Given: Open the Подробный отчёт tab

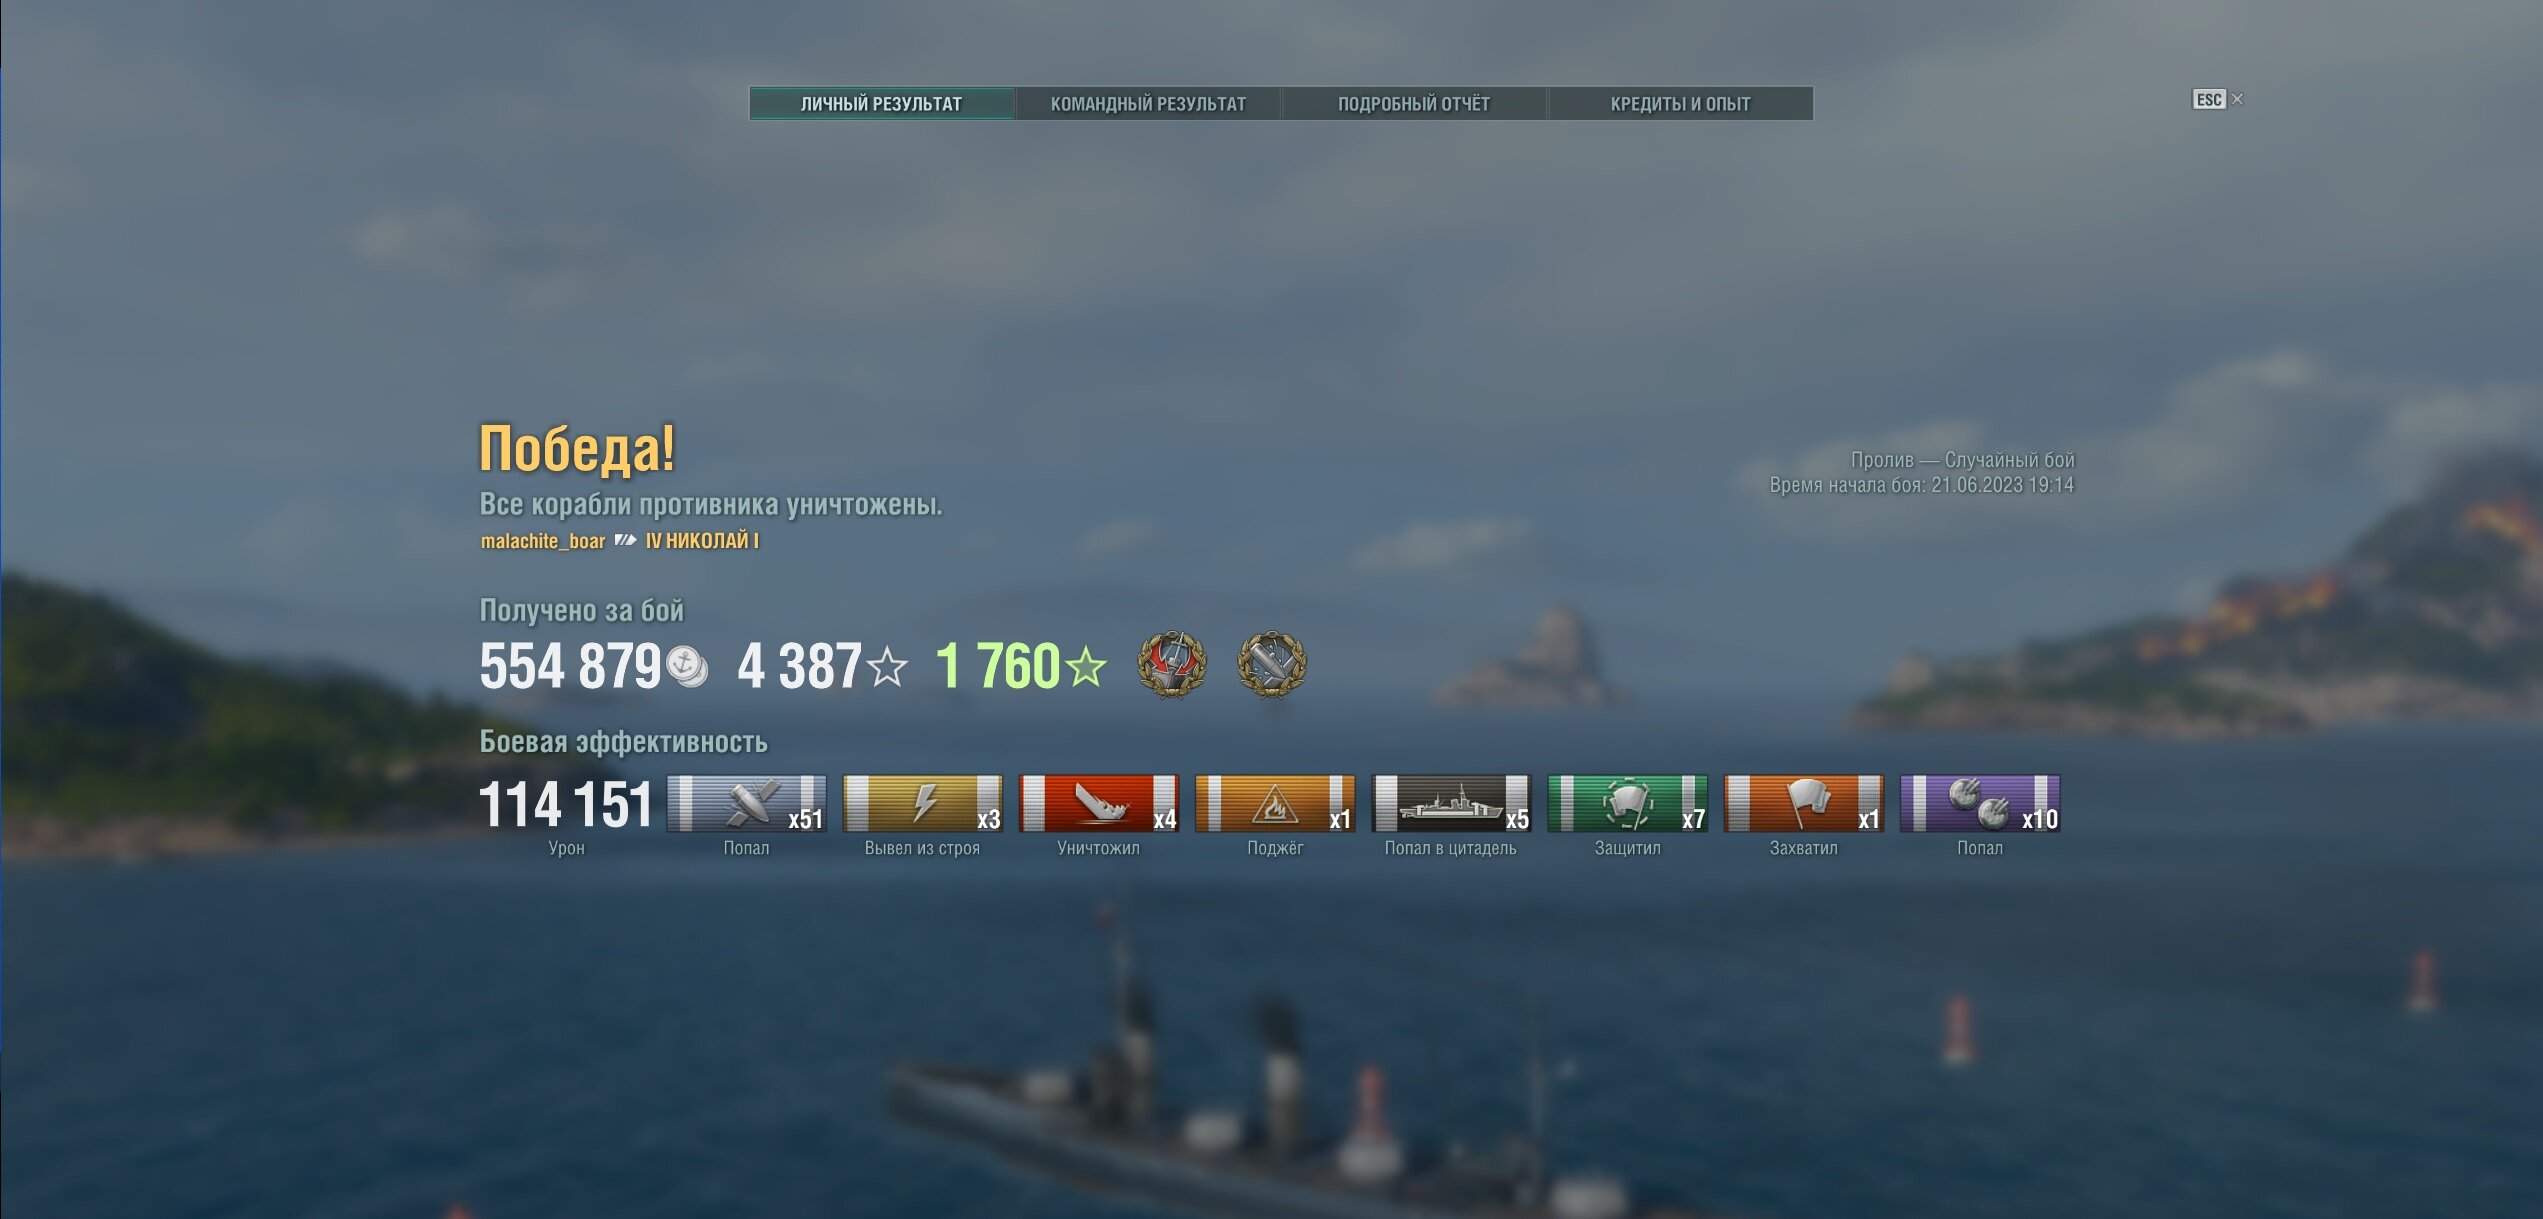Looking at the screenshot, I should tap(1414, 104).
